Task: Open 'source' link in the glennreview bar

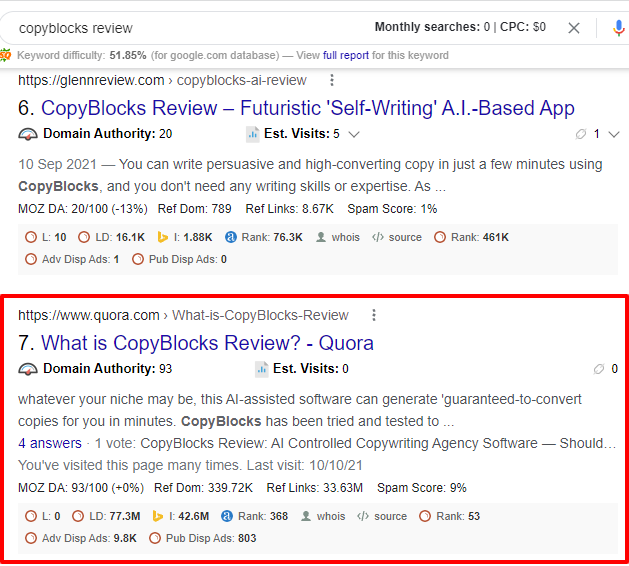Action: point(397,237)
